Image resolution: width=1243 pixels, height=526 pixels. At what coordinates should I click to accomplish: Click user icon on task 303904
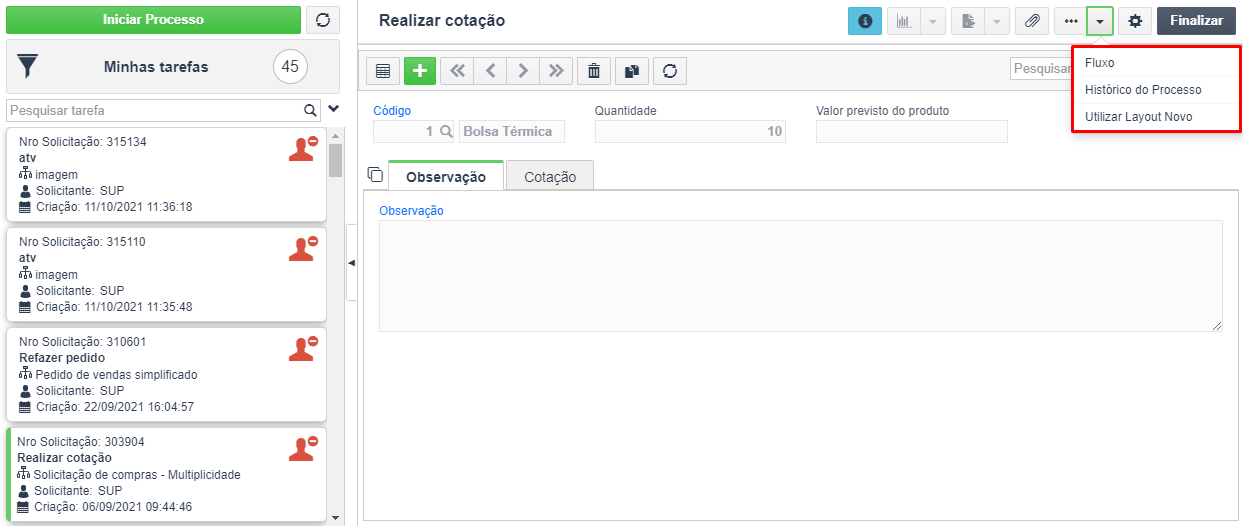coord(302,448)
